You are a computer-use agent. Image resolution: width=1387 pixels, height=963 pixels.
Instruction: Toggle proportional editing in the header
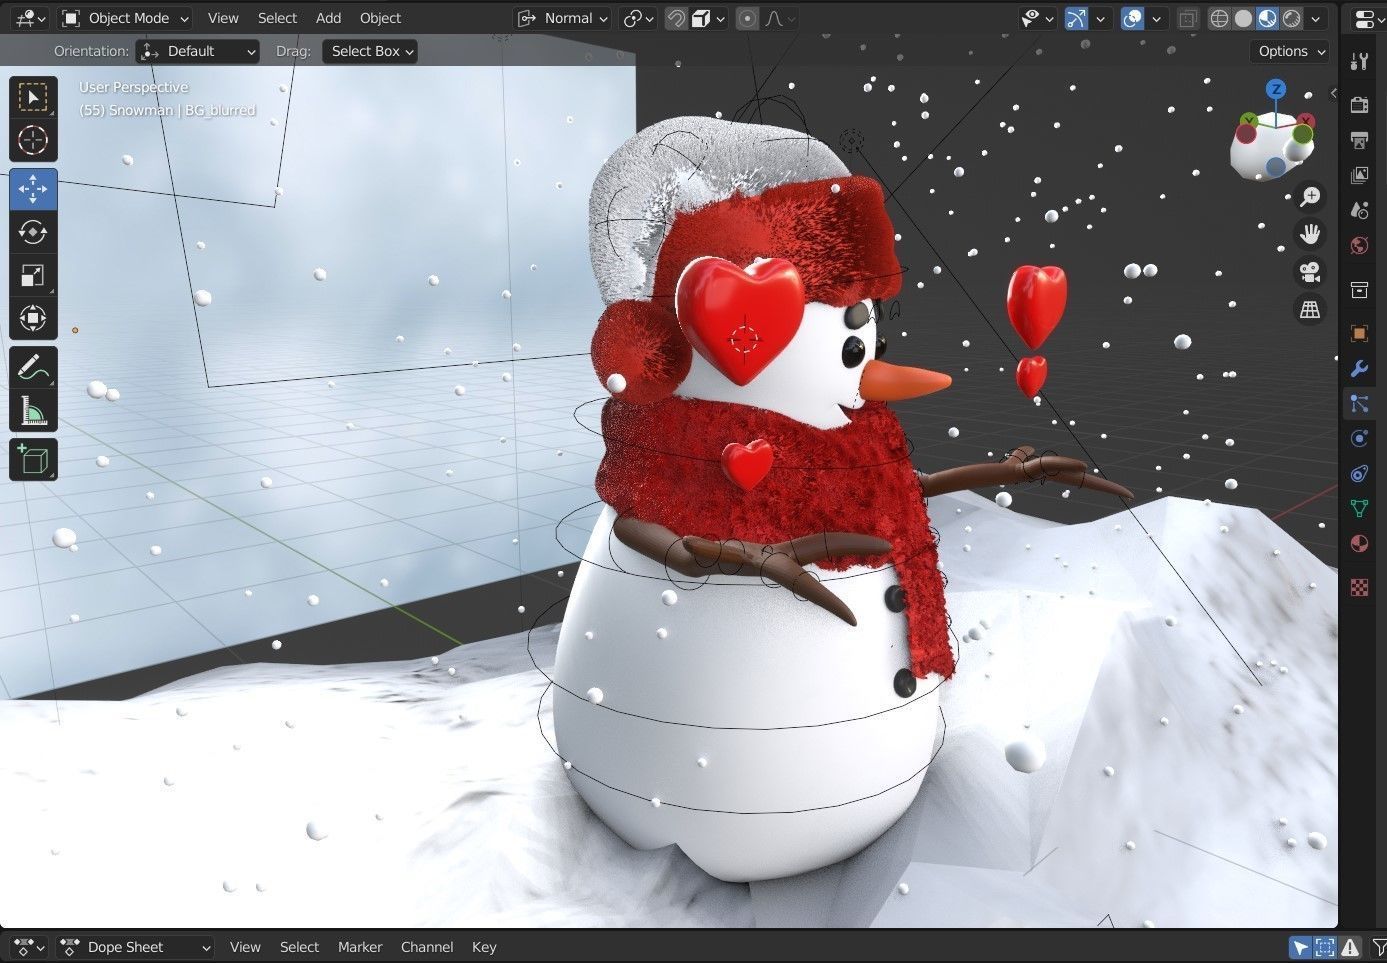747,18
